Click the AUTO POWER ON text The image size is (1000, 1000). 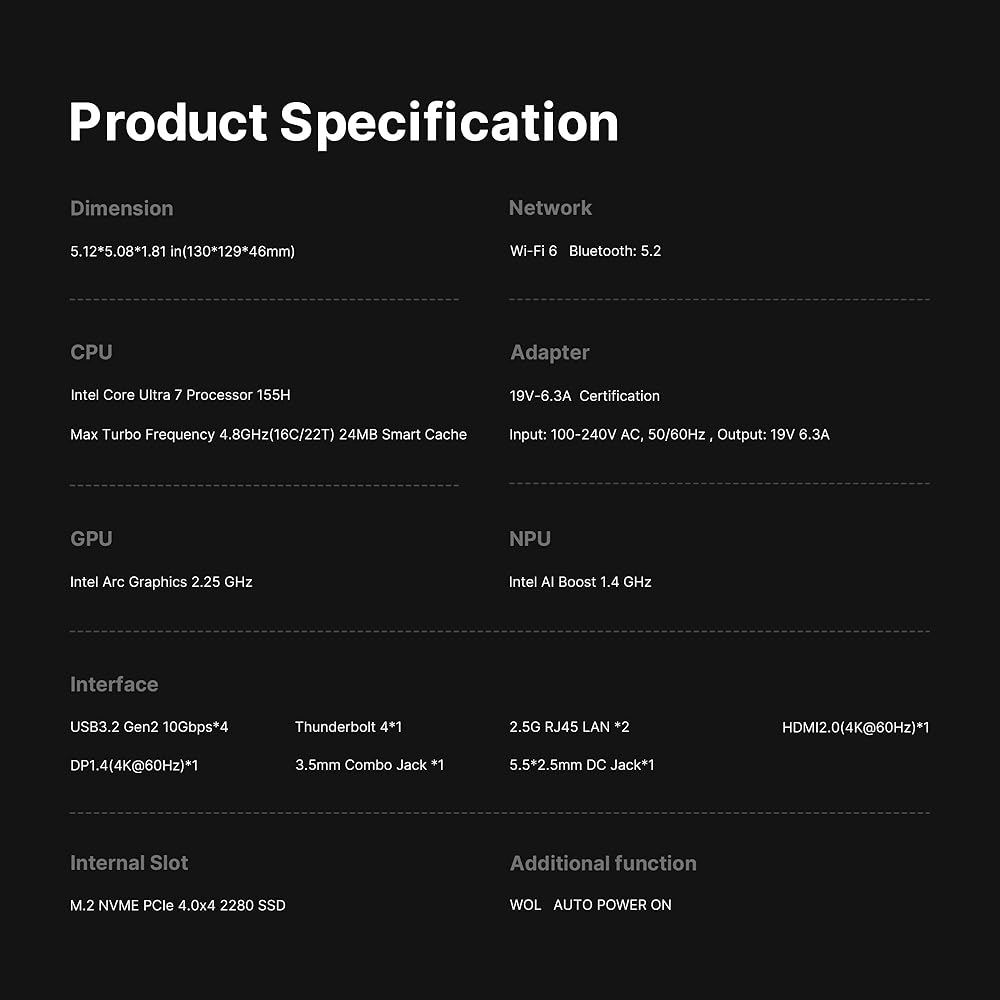coord(612,905)
